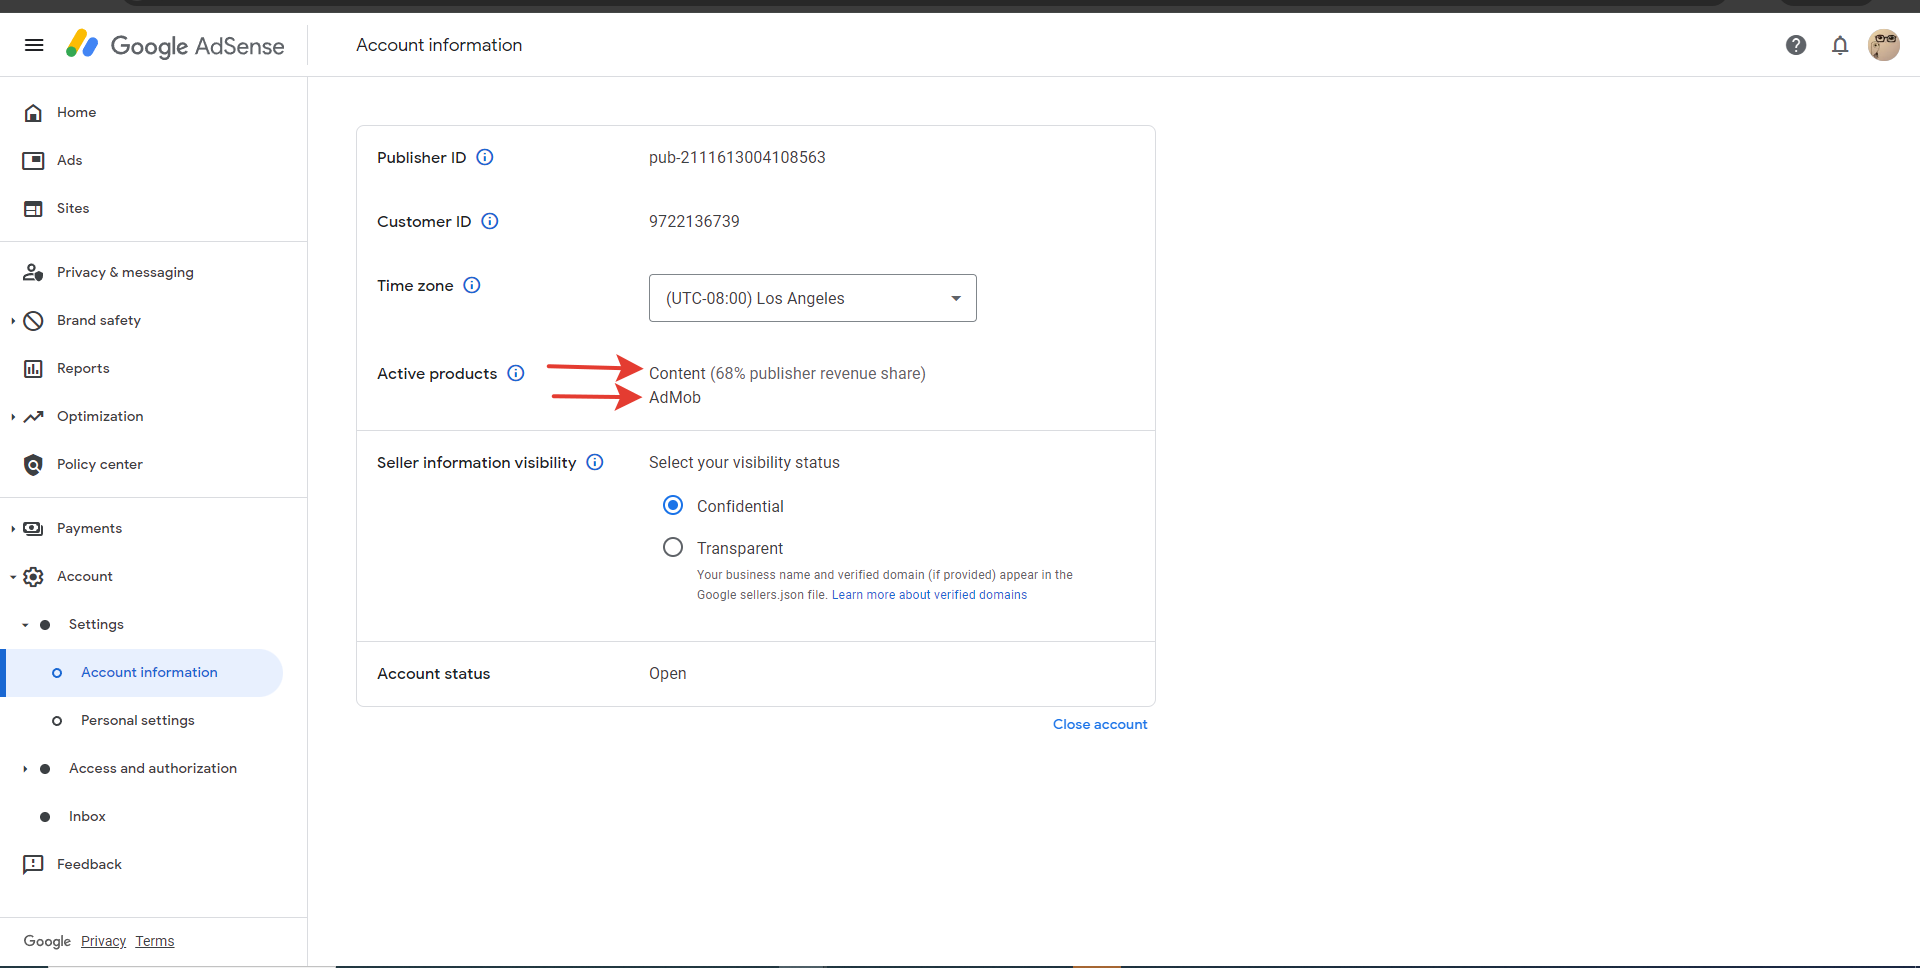Image resolution: width=1920 pixels, height=968 pixels.
Task: Expand the Payments section arrow
Action: coord(13,529)
